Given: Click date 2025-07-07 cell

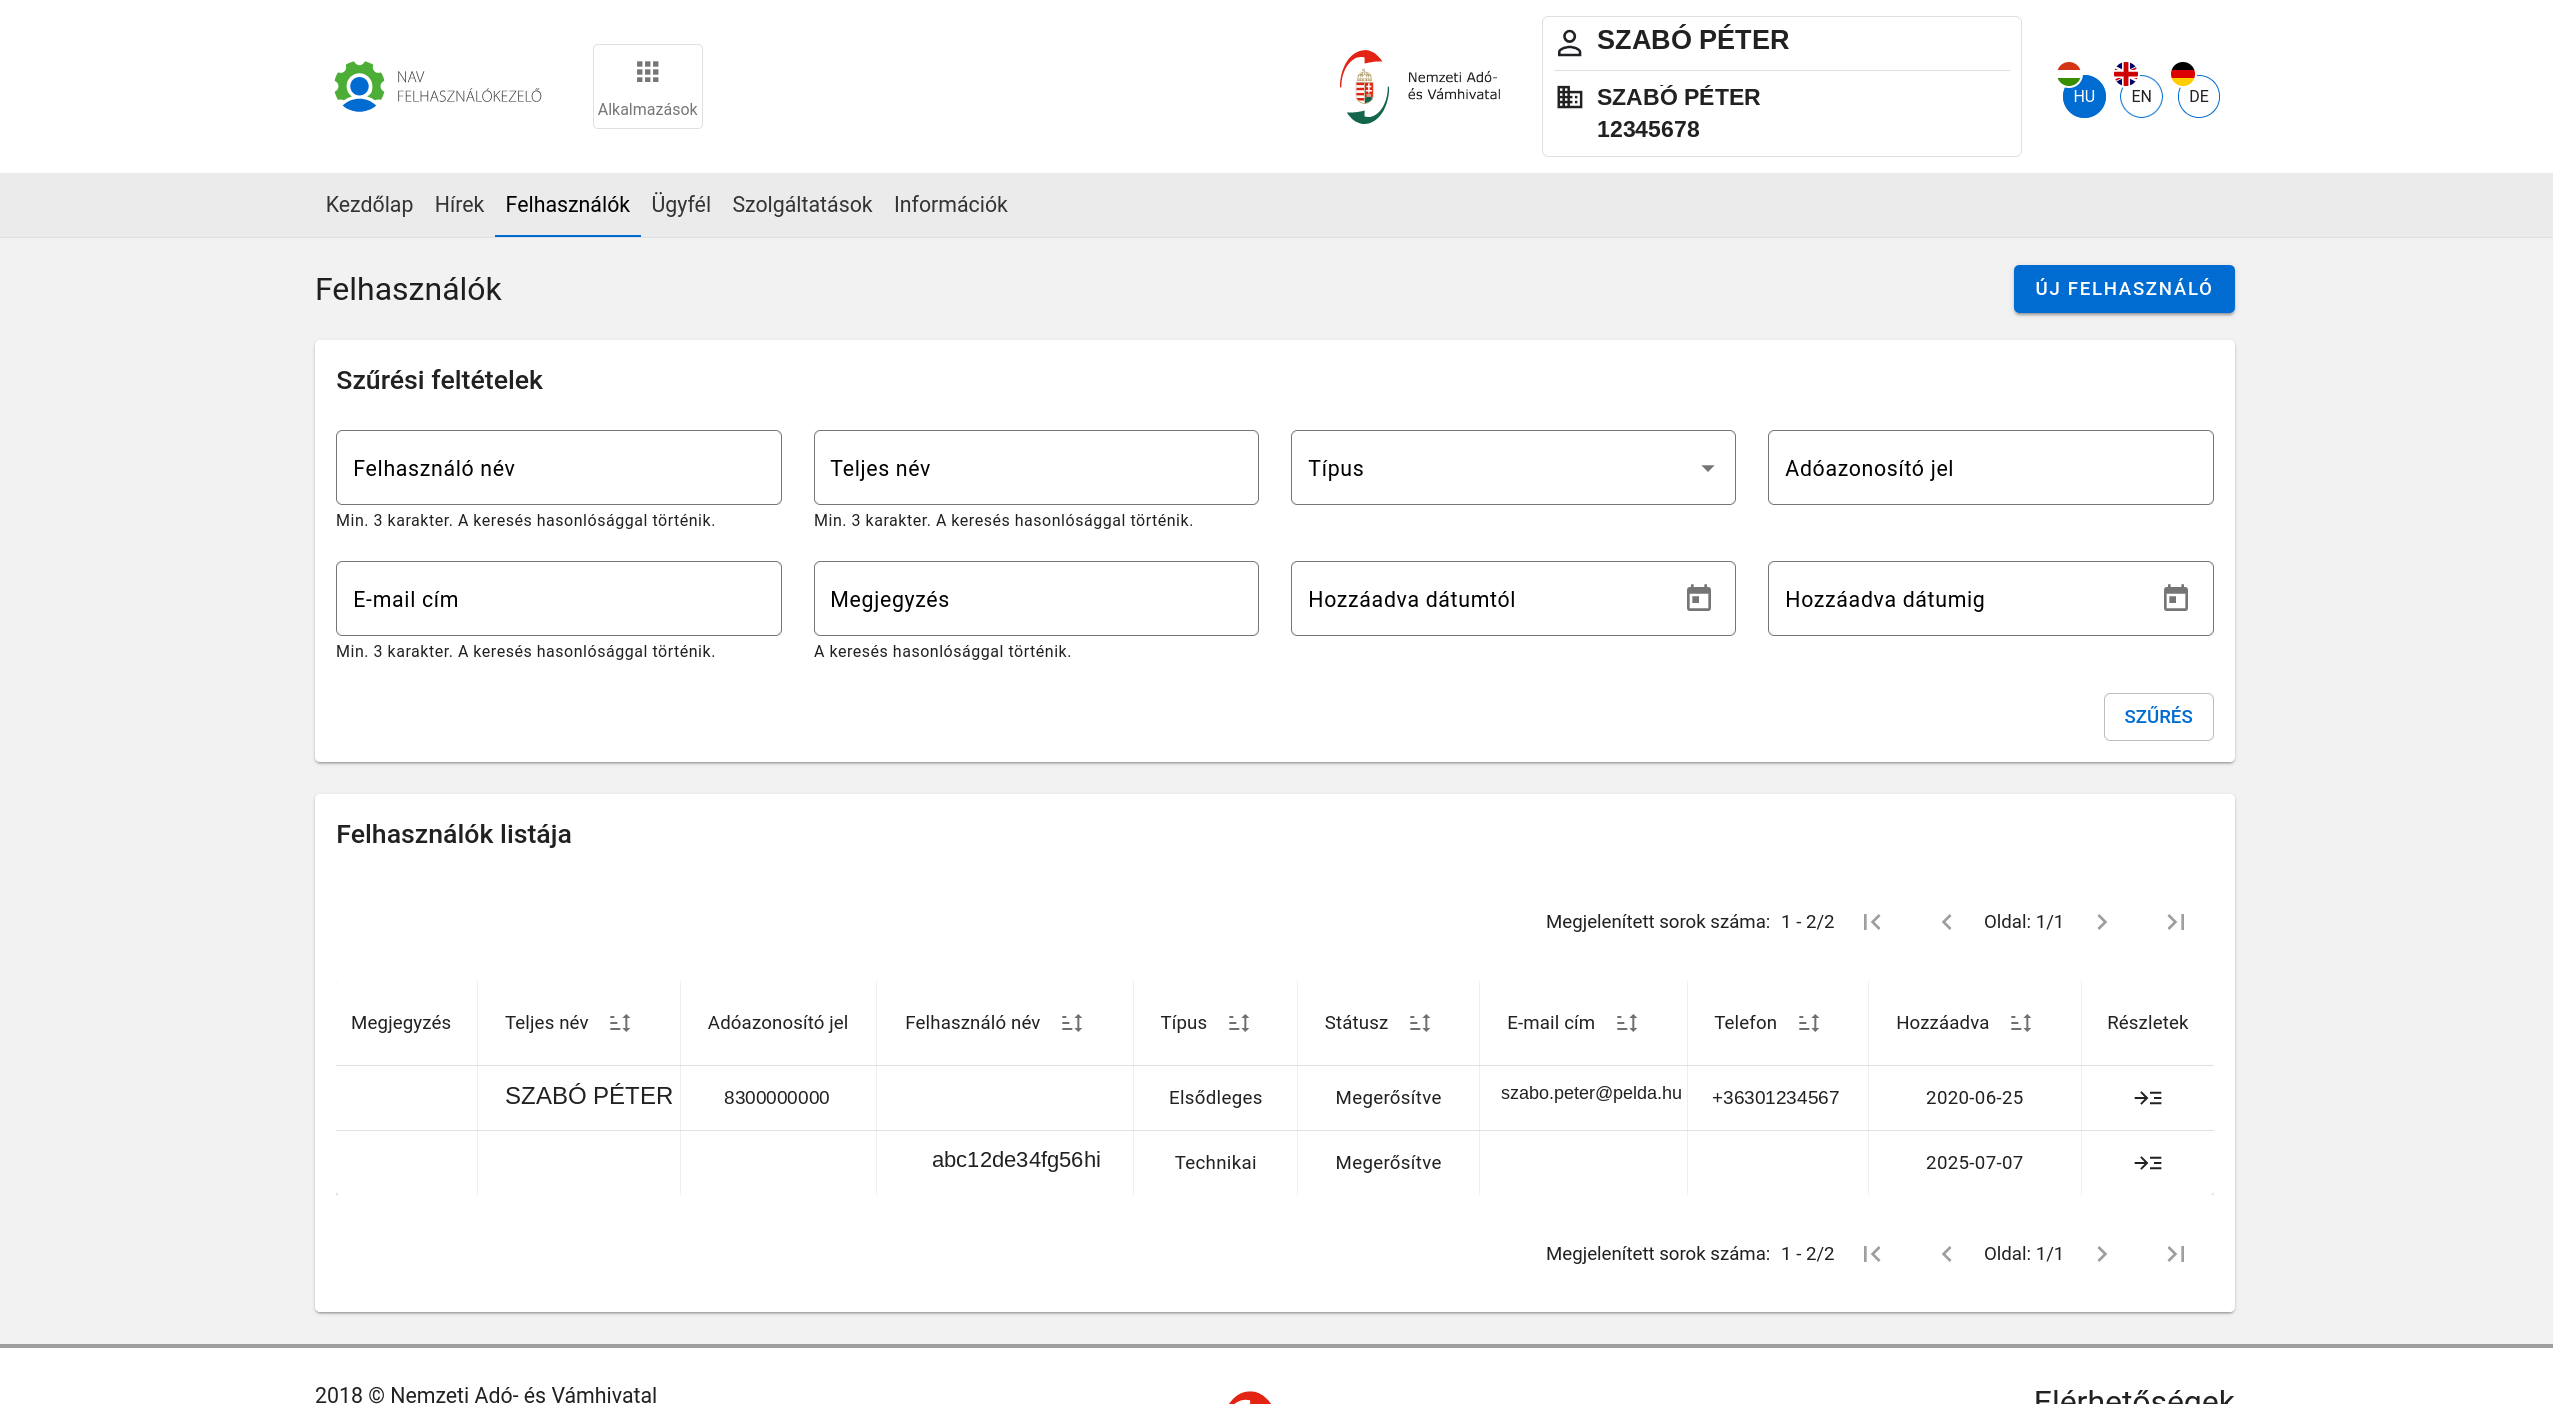Looking at the screenshot, I should coord(1974,1163).
